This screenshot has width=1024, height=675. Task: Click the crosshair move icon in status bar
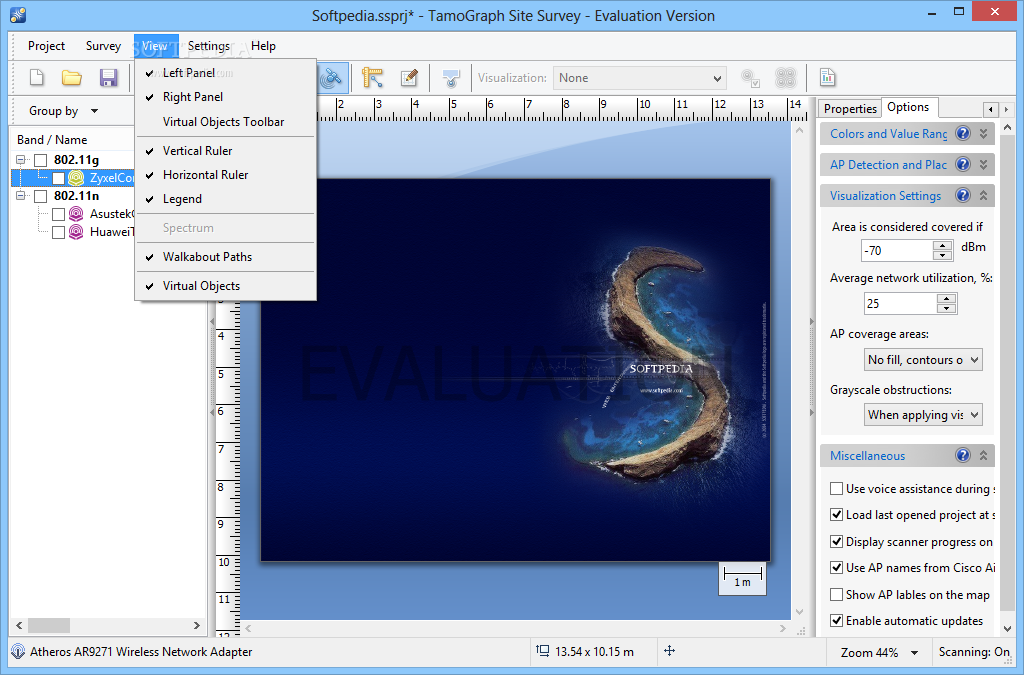669,650
